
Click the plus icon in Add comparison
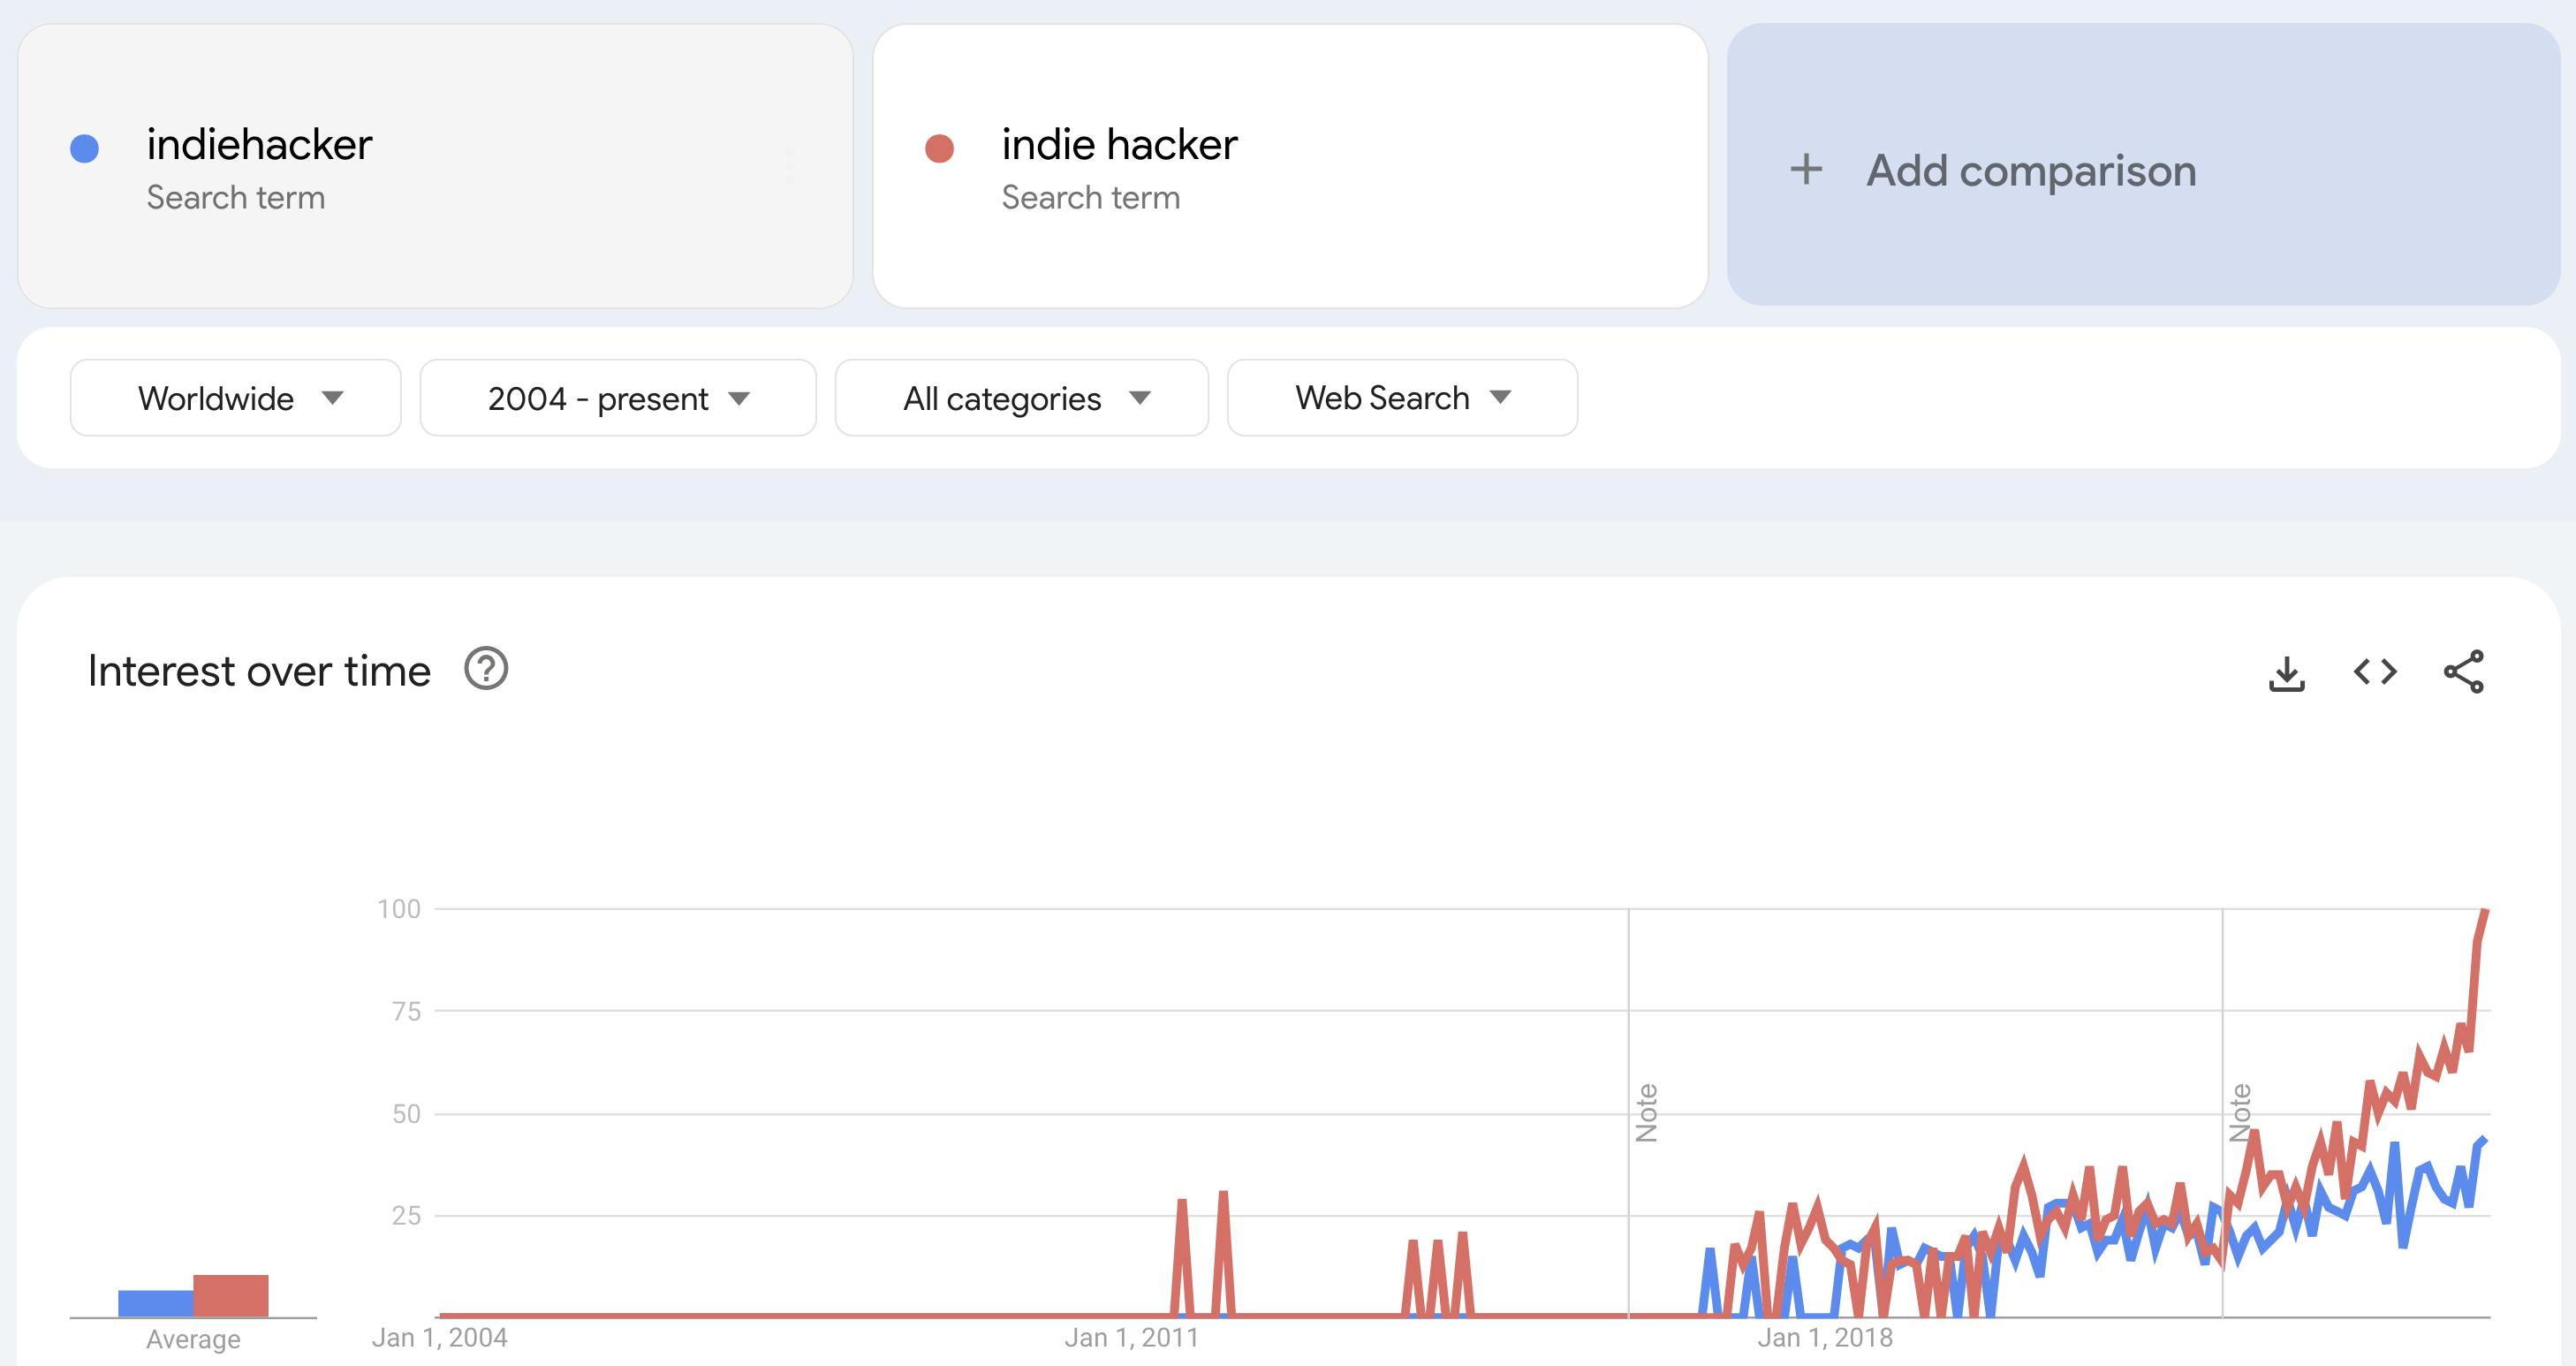coord(1808,170)
